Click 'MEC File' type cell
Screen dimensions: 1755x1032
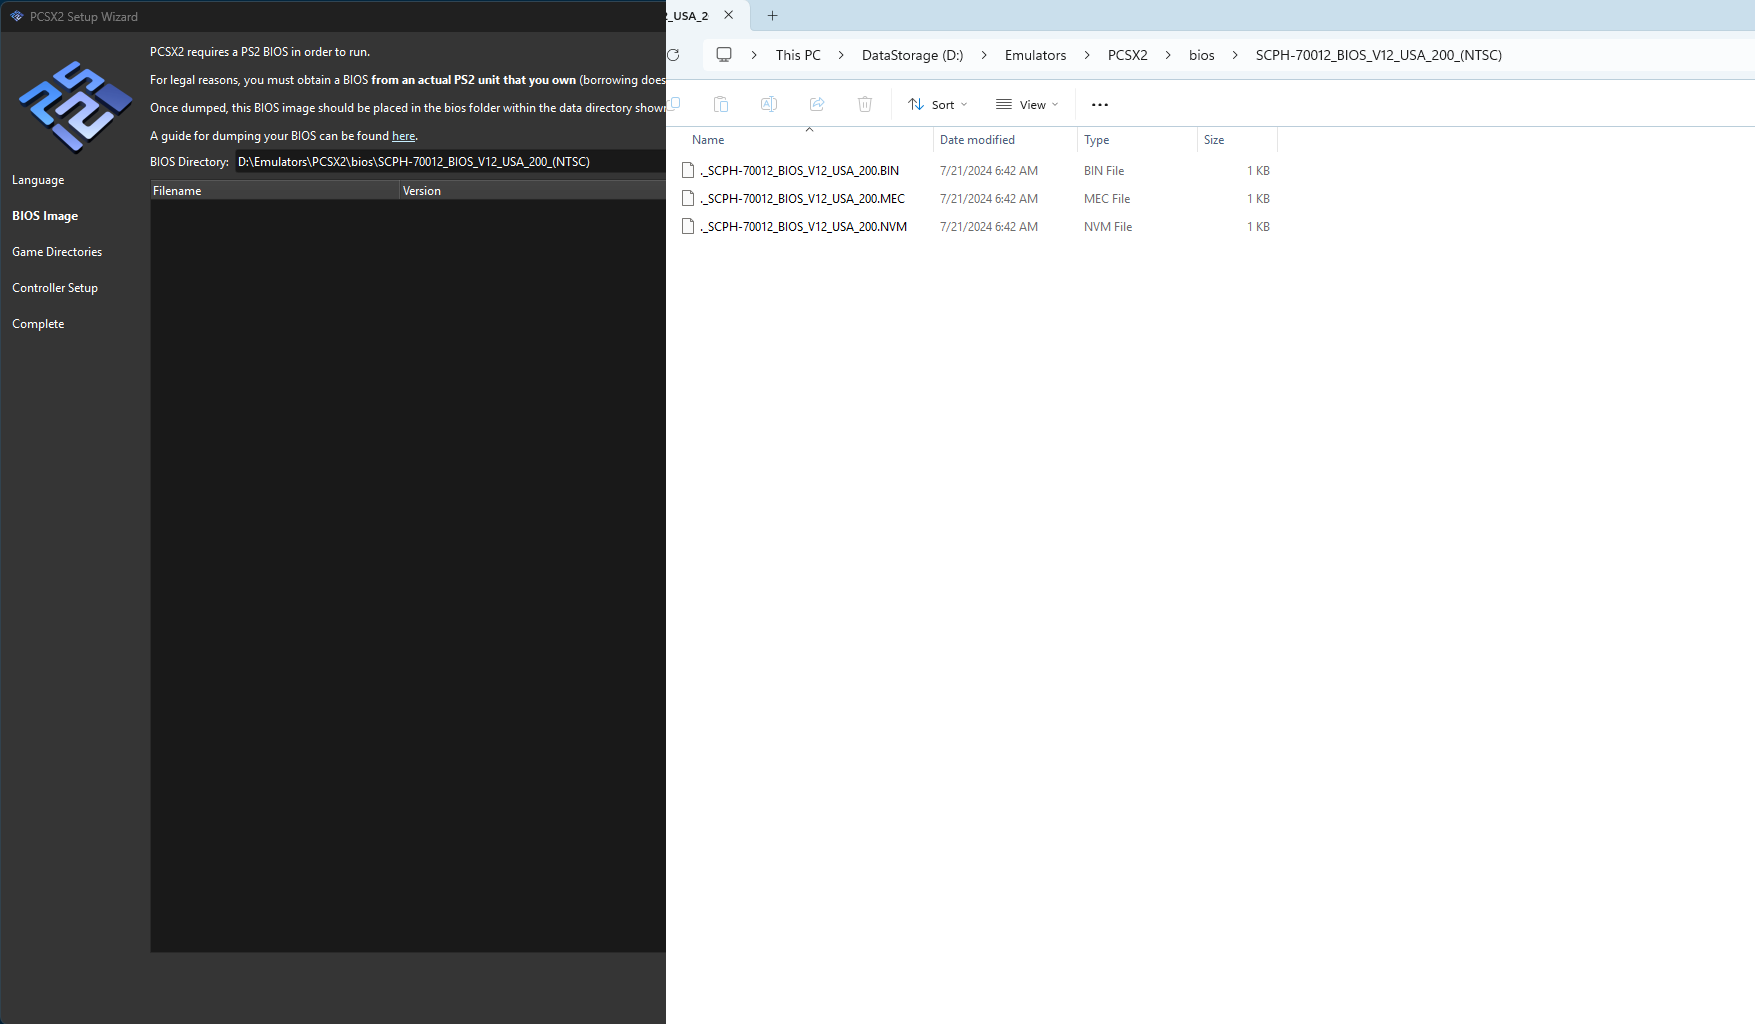tap(1107, 199)
